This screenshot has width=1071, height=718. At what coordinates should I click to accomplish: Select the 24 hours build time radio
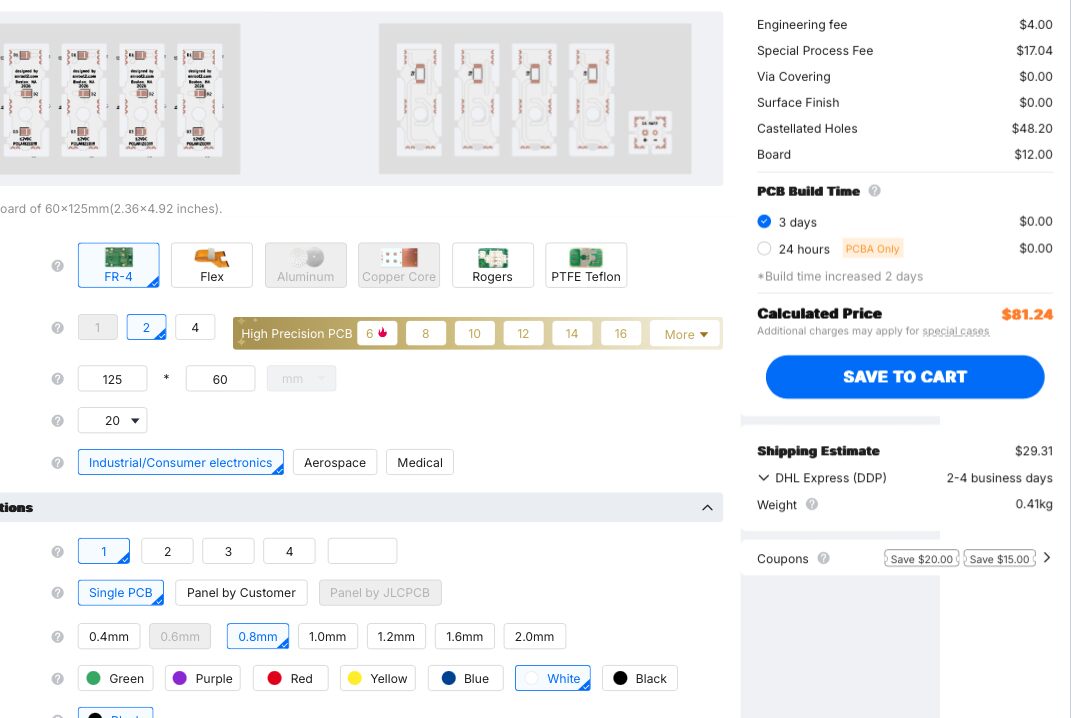tap(764, 249)
